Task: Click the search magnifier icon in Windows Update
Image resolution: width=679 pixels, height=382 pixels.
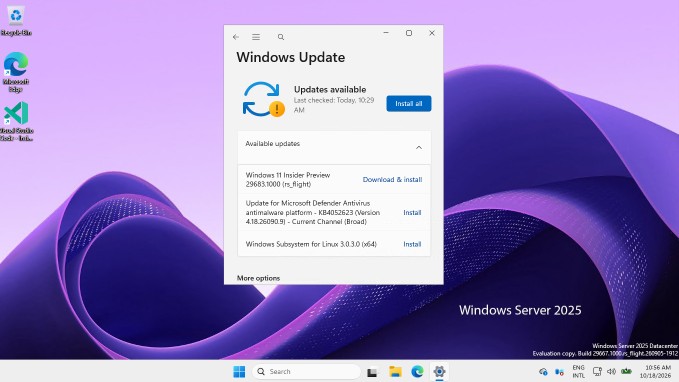Action: pyautogui.click(x=281, y=37)
